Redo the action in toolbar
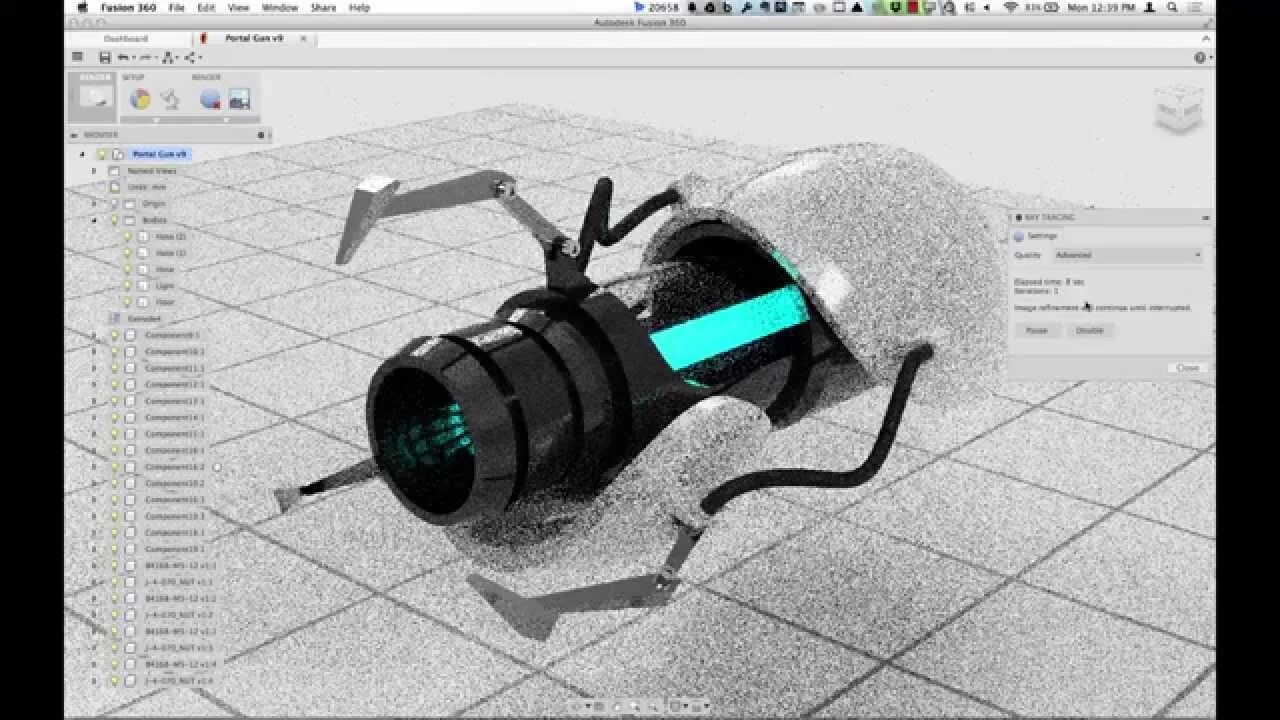The height and width of the screenshot is (720, 1280). (x=145, y=58)
